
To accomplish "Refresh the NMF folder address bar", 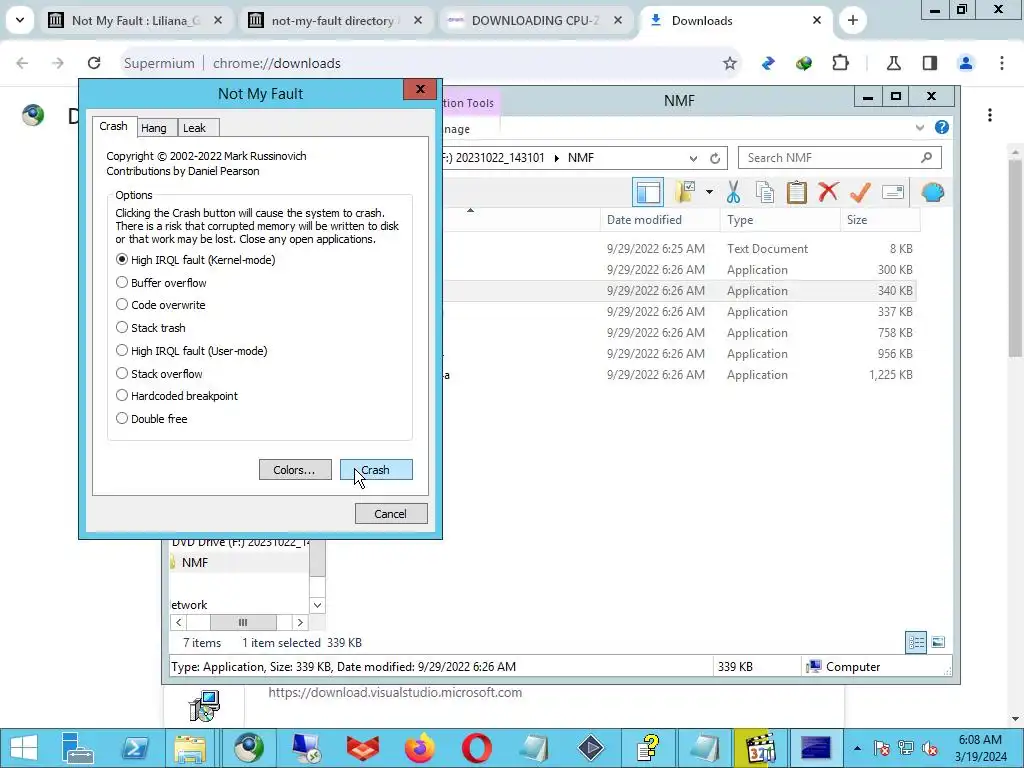I will [x=715, y=158].
